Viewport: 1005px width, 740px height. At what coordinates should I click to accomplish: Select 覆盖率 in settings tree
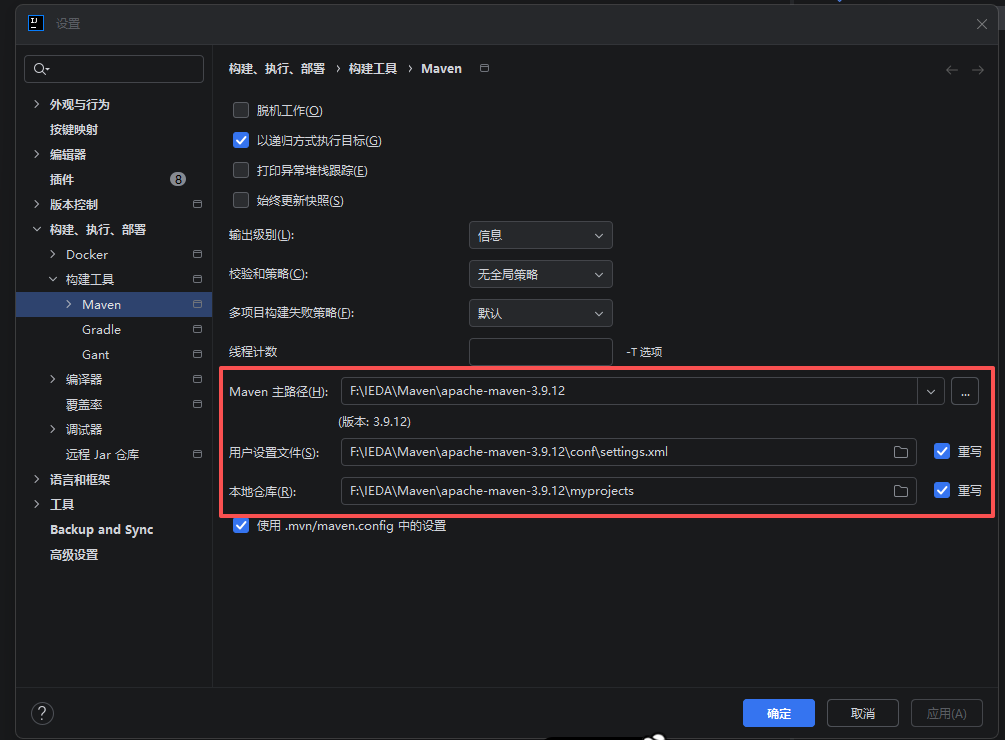pos(83,405)
